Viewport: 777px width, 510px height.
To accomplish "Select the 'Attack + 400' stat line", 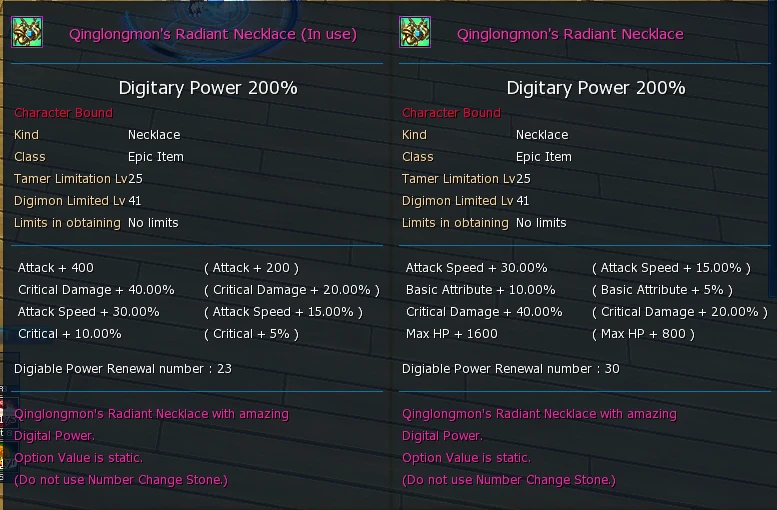I will click(56, 268).
